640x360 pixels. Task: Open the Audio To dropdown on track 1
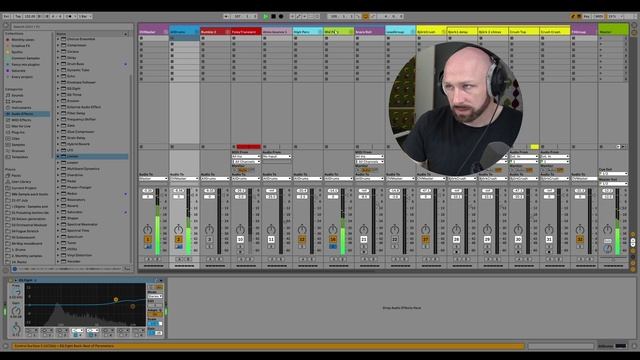click(x=153, y=179)
